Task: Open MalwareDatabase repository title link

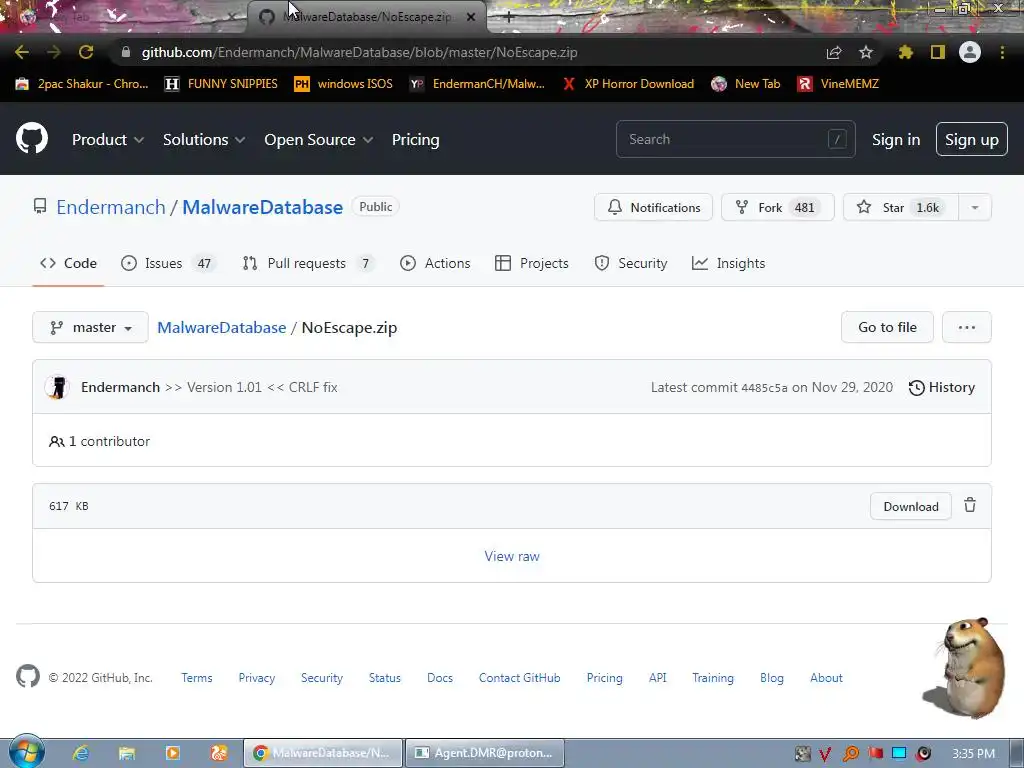Action: pyautogui.click(x=263, y=207)
